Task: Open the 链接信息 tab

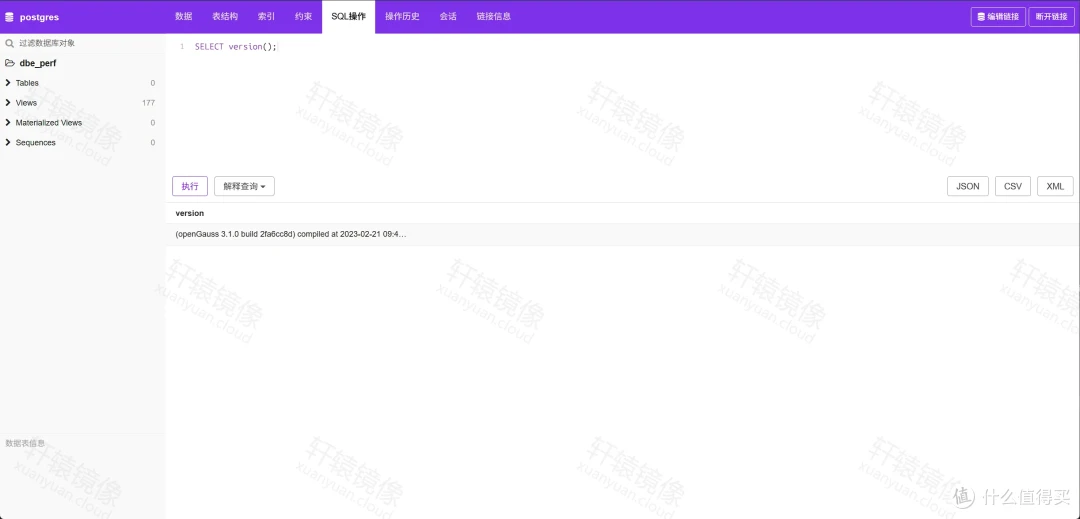Action: pyautogui.click(x=494, y=17)
